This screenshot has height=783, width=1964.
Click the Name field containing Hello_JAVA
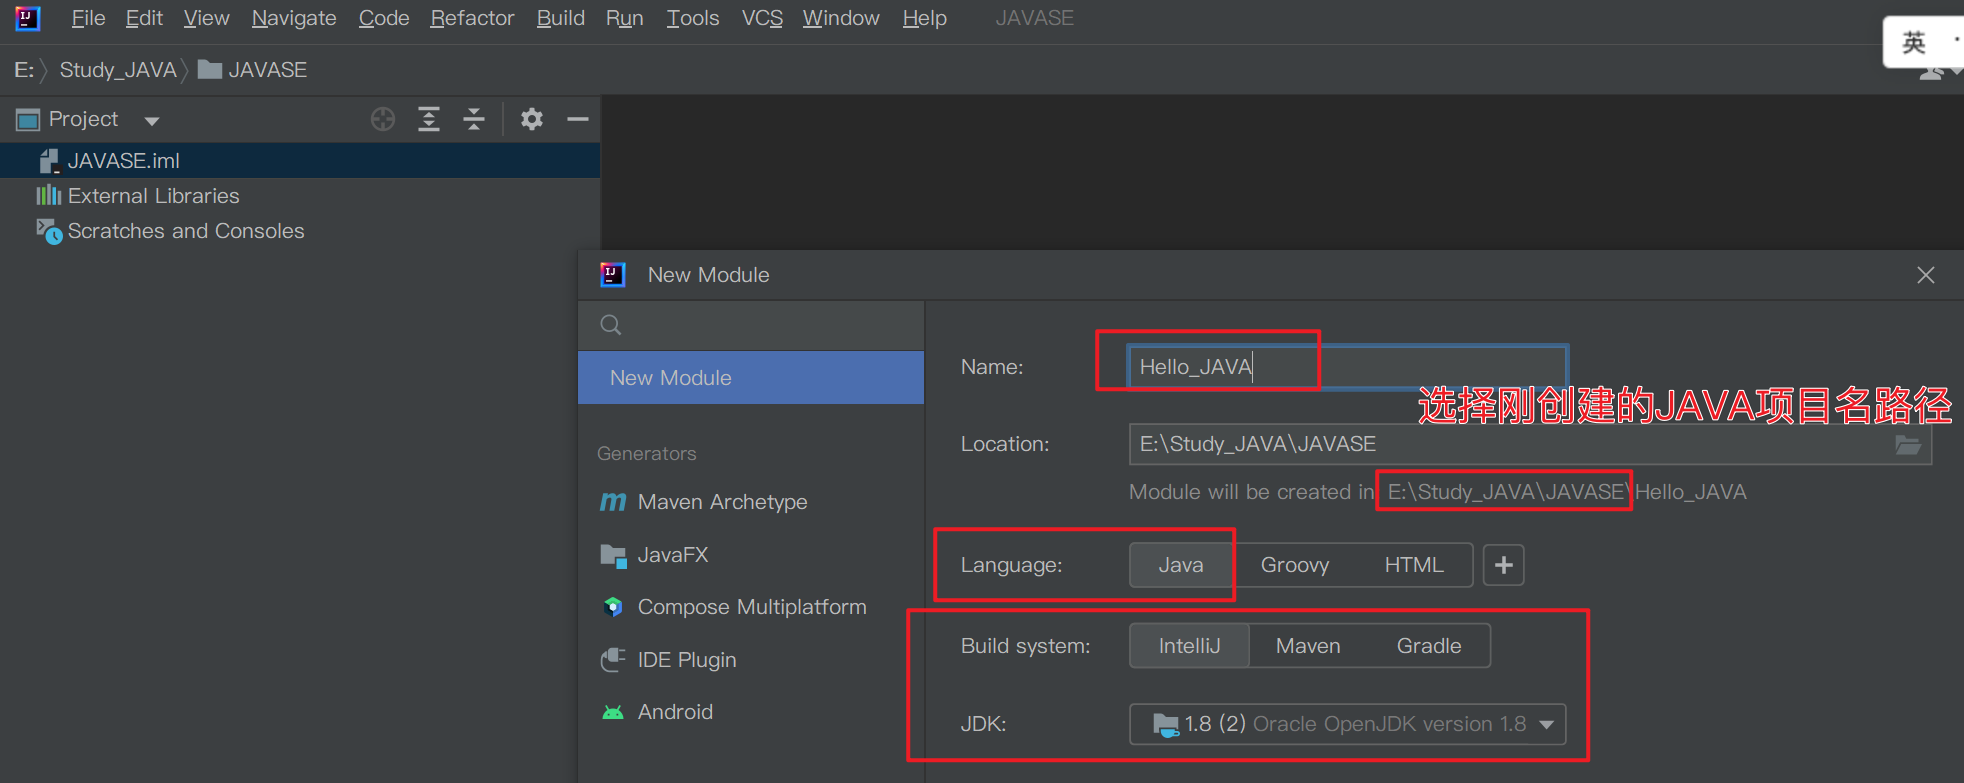tap(1348, 367)
